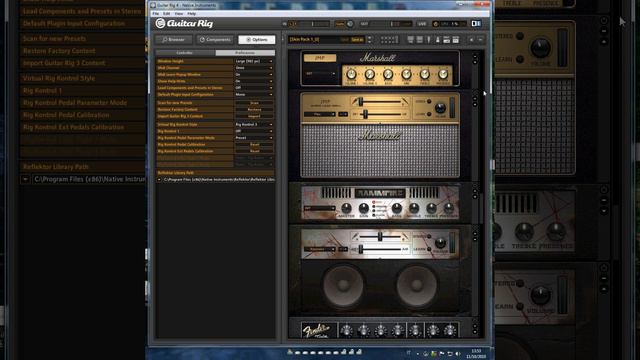Open the MIDI Channel dropdown
This screenshot has height=360, width=640.
(x=254, y=68)
